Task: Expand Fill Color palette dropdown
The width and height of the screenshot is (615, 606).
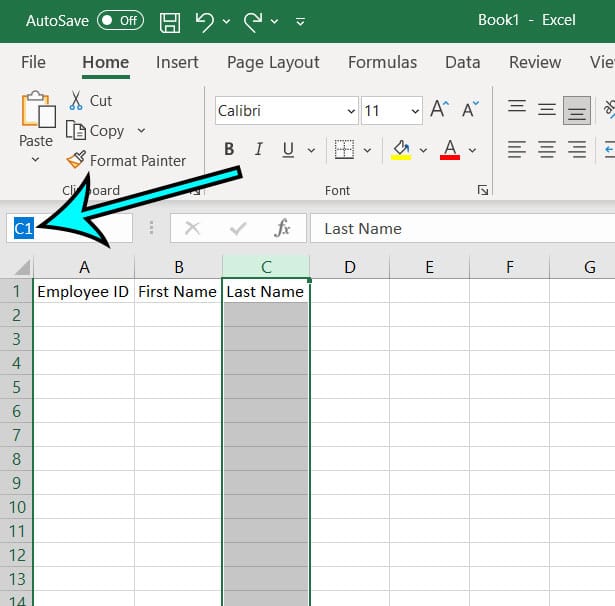Action: pos(423,150)
